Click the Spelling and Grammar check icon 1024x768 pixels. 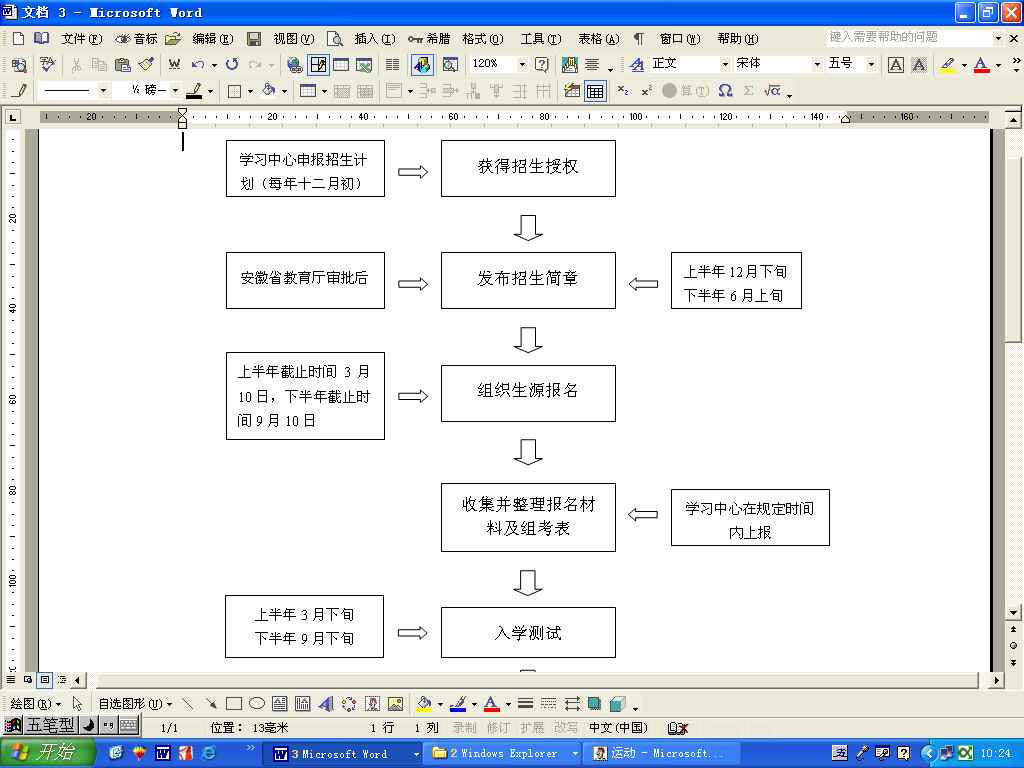(48, 64)
